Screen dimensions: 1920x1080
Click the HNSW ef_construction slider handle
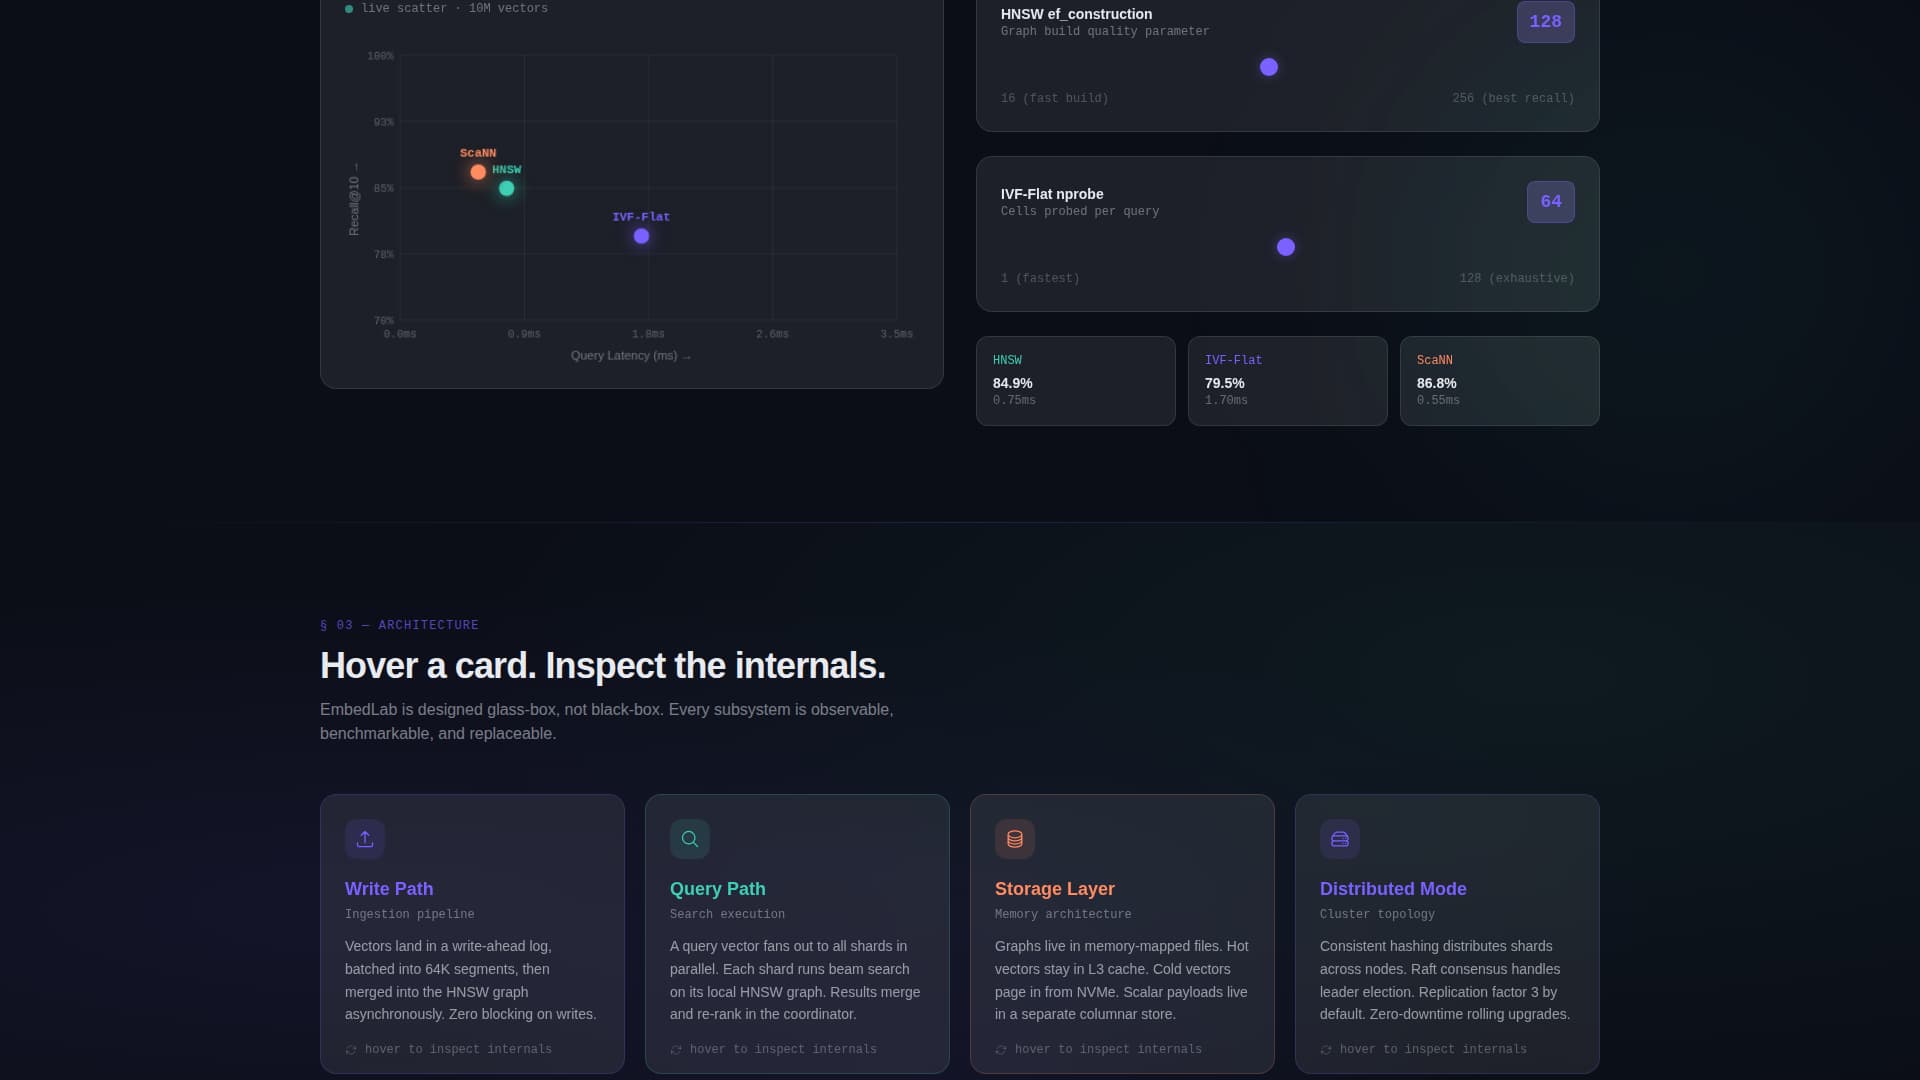pyautogui.click(x=1269, y=67)
